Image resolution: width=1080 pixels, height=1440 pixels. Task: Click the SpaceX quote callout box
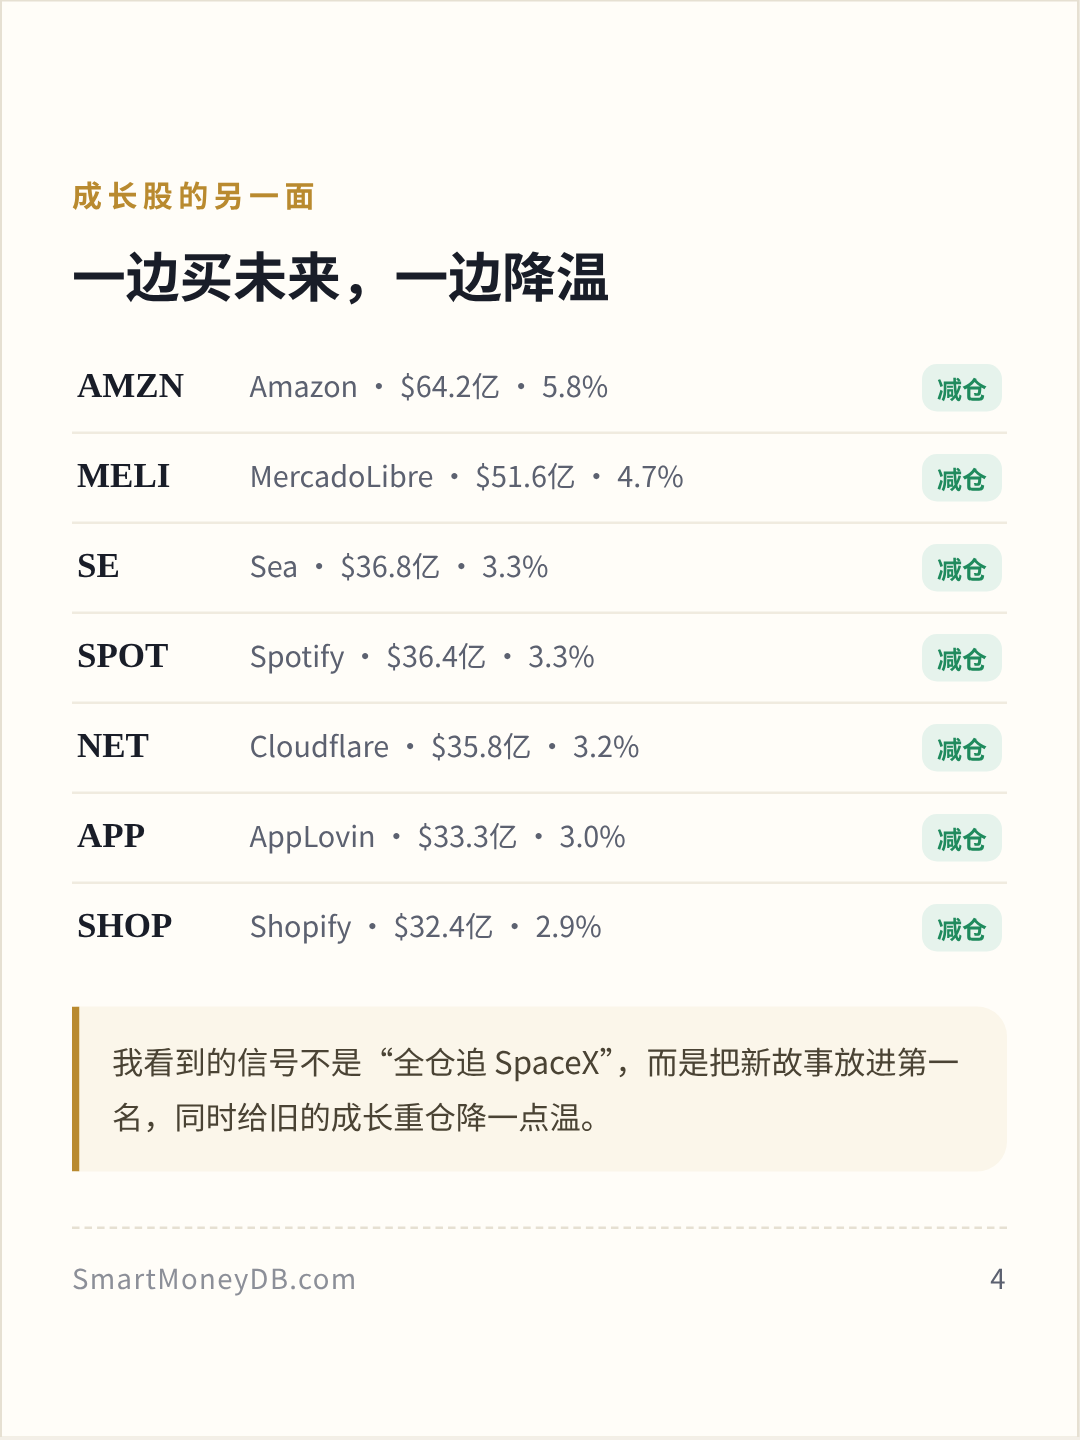click(539, 1089)
